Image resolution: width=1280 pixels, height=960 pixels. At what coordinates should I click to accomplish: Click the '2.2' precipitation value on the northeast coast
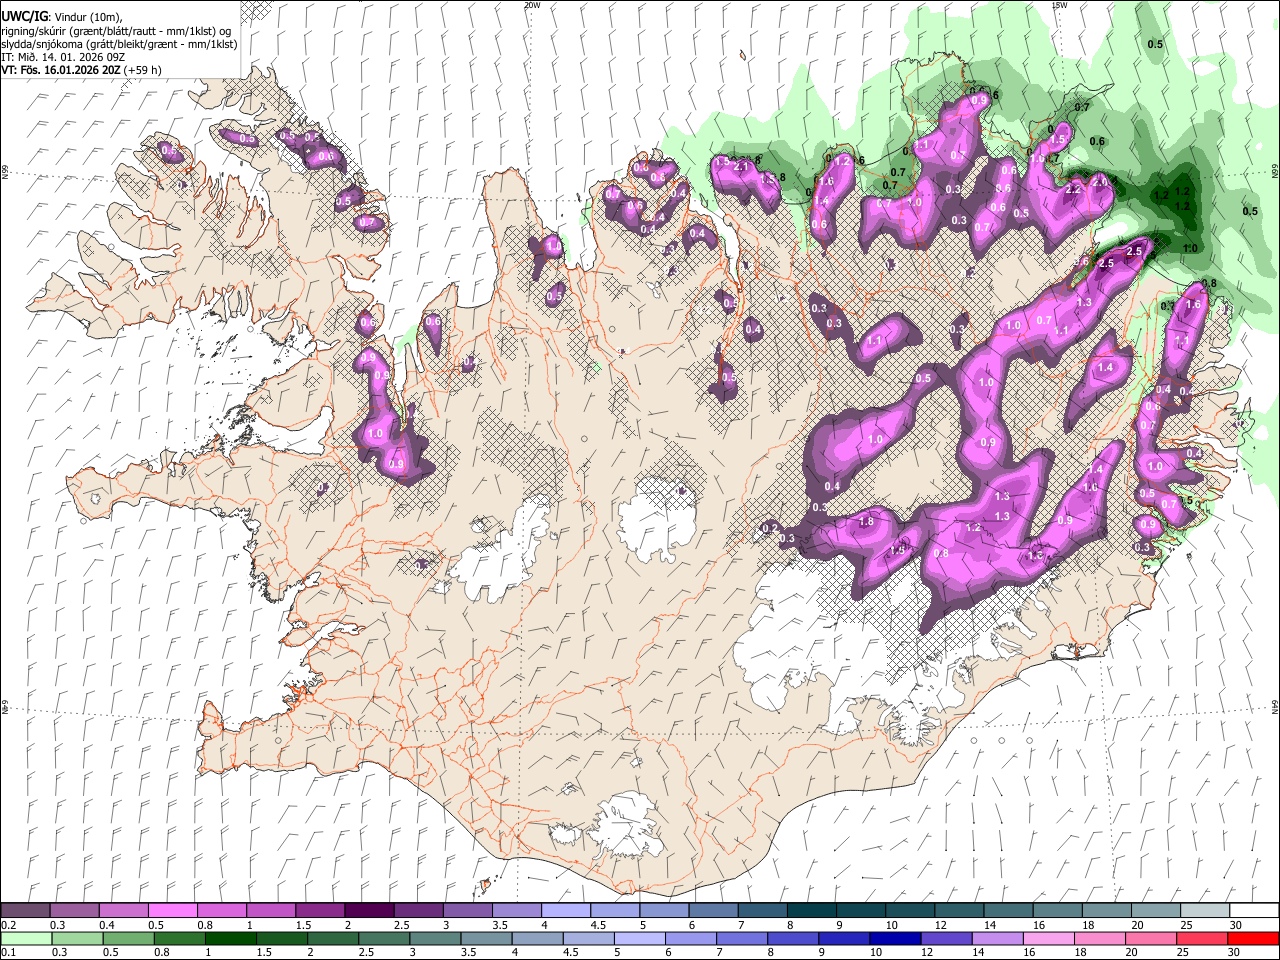coord(1075,189)
